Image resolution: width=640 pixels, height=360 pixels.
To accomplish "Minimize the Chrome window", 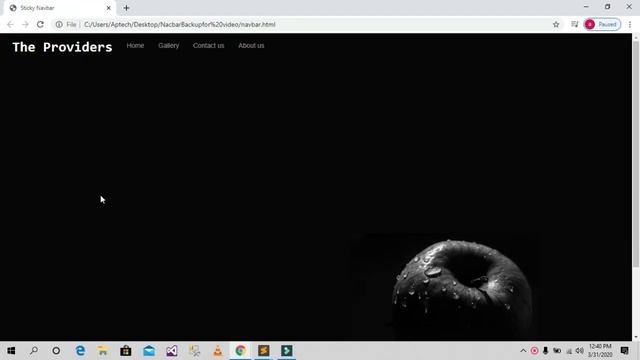I will click(586, 7).
